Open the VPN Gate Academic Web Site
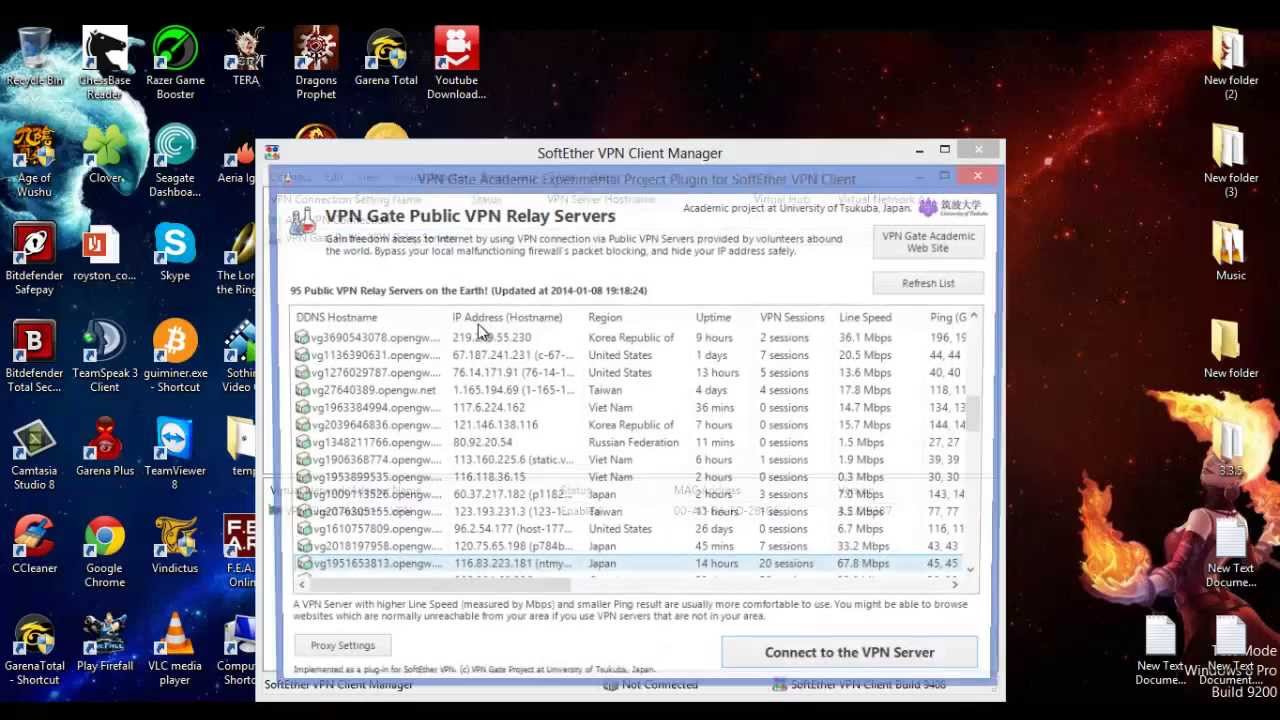 pos(928,242)
